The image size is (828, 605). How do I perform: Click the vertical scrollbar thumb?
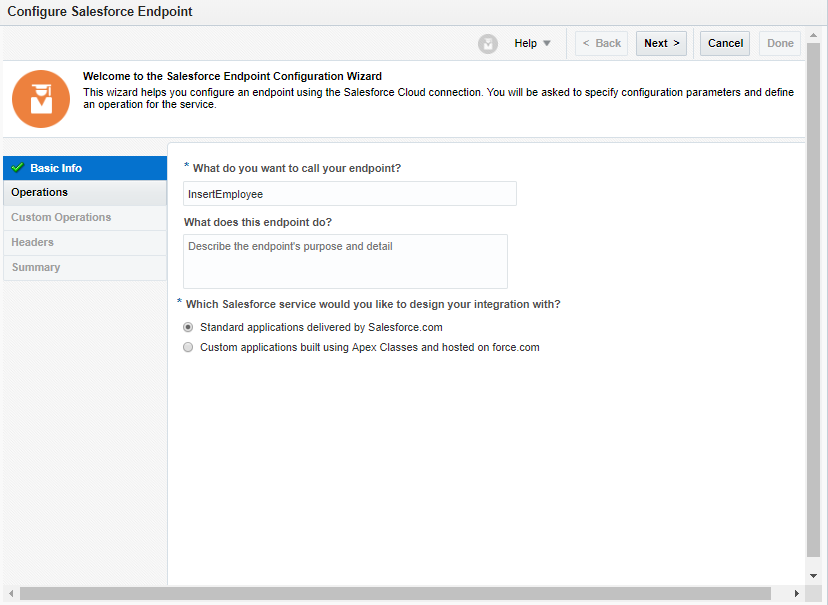click(813, 300)
